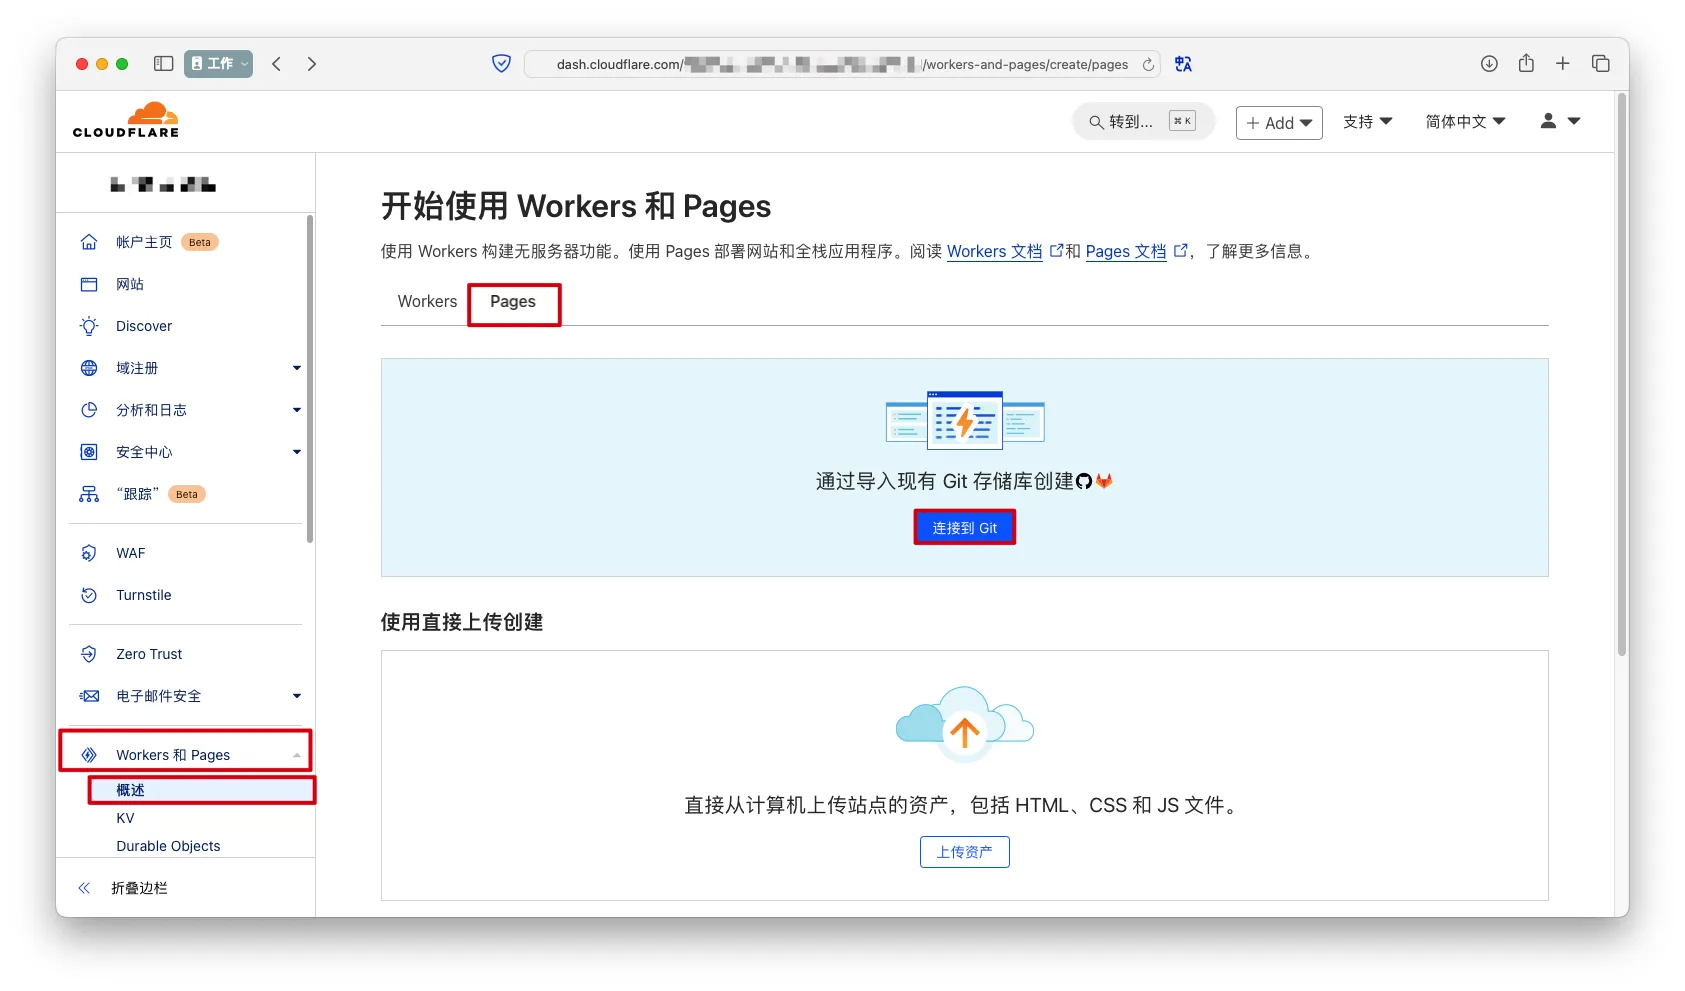Open KV in the sidebar
The width and height of the screenshot is (1685, 991).
click(125, 818)
